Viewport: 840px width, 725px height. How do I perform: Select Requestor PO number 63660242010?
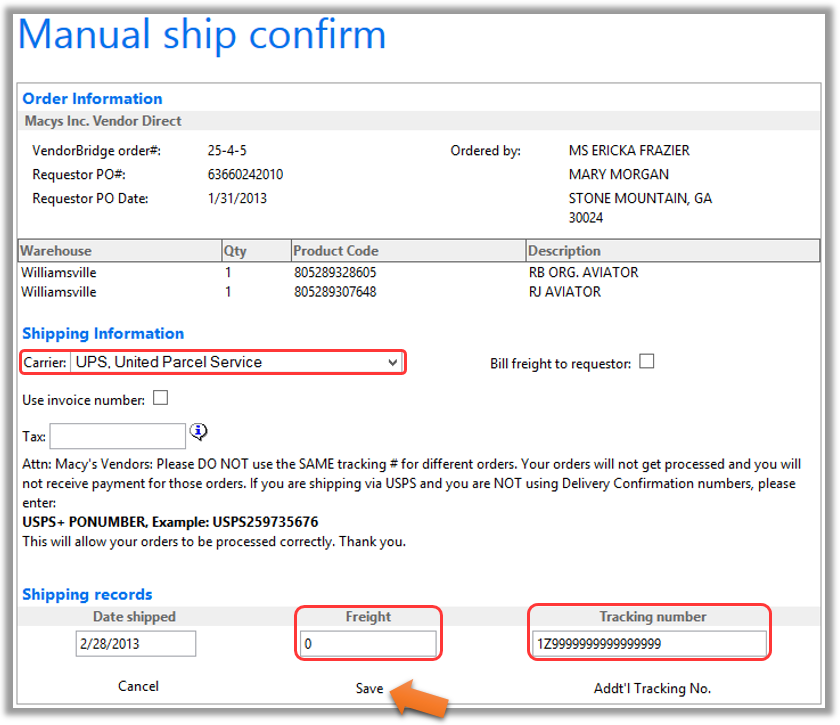point(245,175)
